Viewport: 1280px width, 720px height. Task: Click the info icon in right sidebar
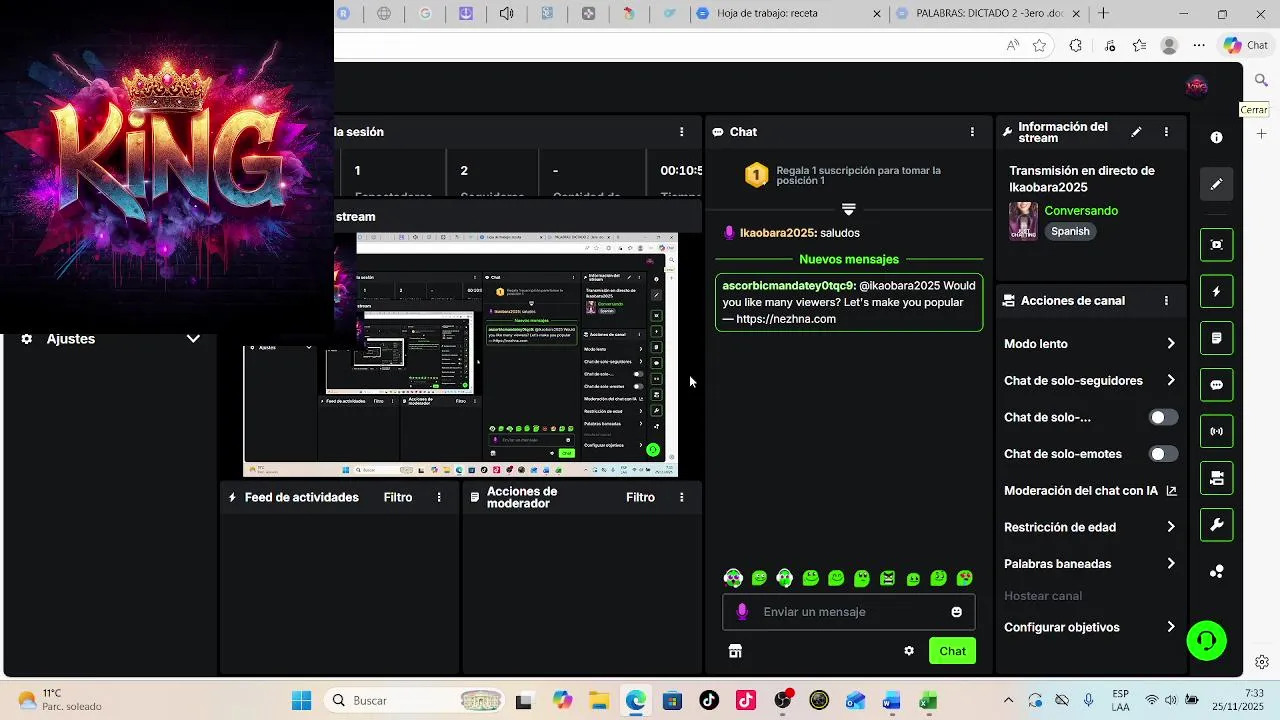click(1217, 138)
